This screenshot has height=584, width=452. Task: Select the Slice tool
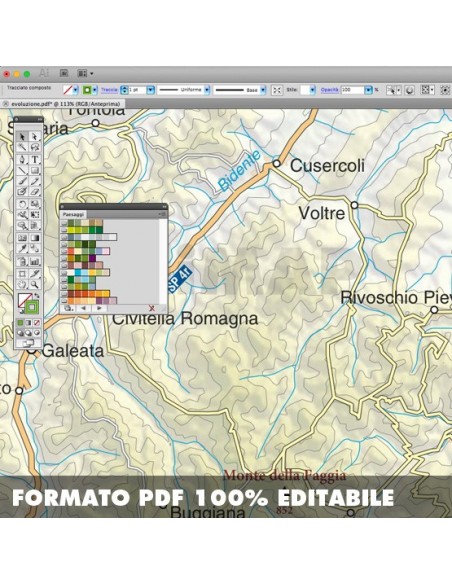(35, 274)
